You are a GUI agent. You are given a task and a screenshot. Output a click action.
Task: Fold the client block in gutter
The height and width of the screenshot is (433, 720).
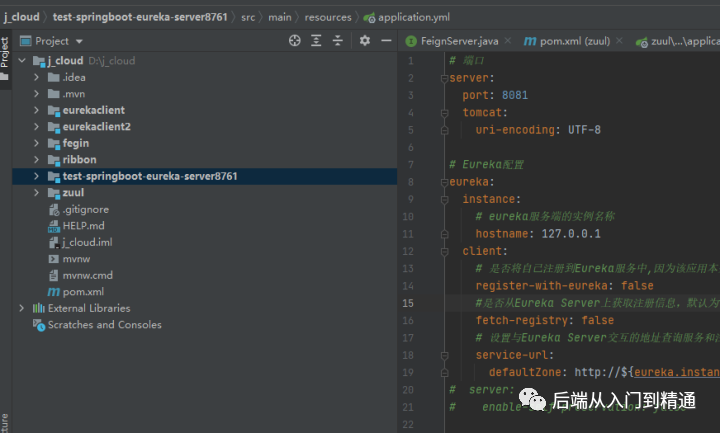pyautogui.click(x=444, y=252)
